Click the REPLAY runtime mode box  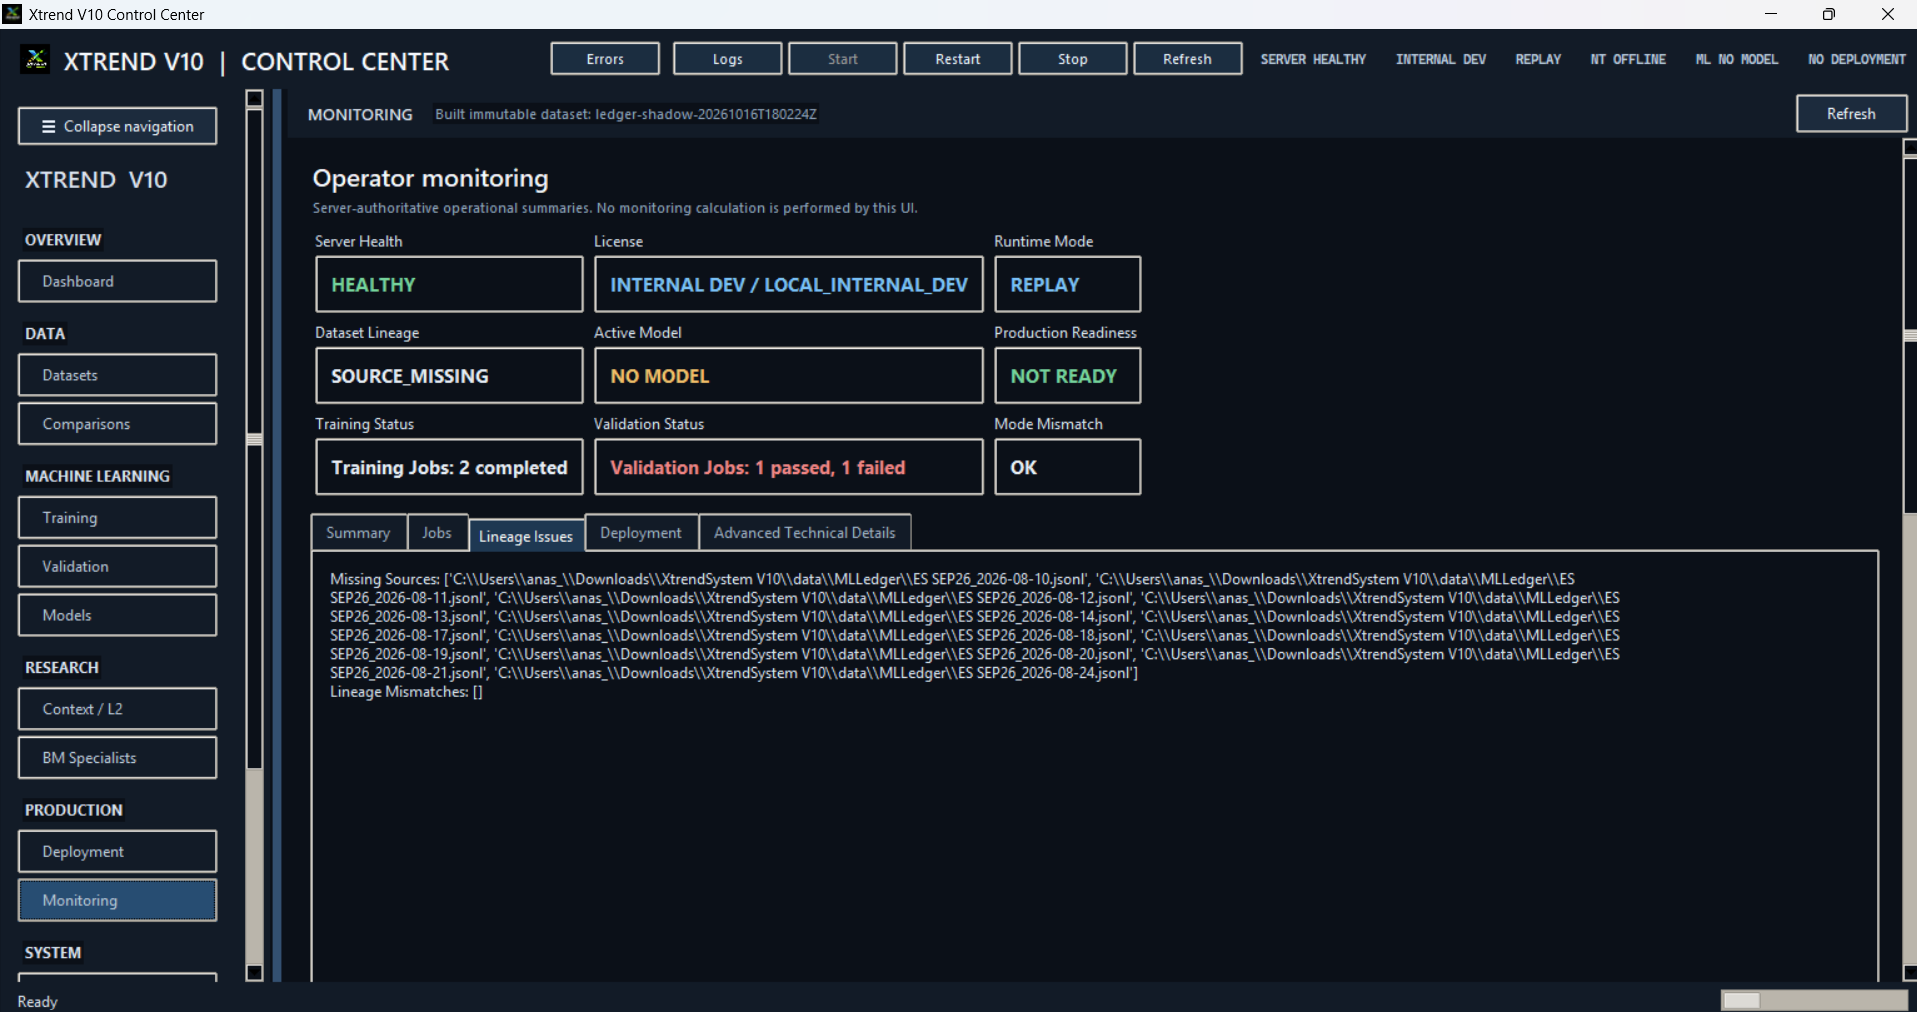1067,285
